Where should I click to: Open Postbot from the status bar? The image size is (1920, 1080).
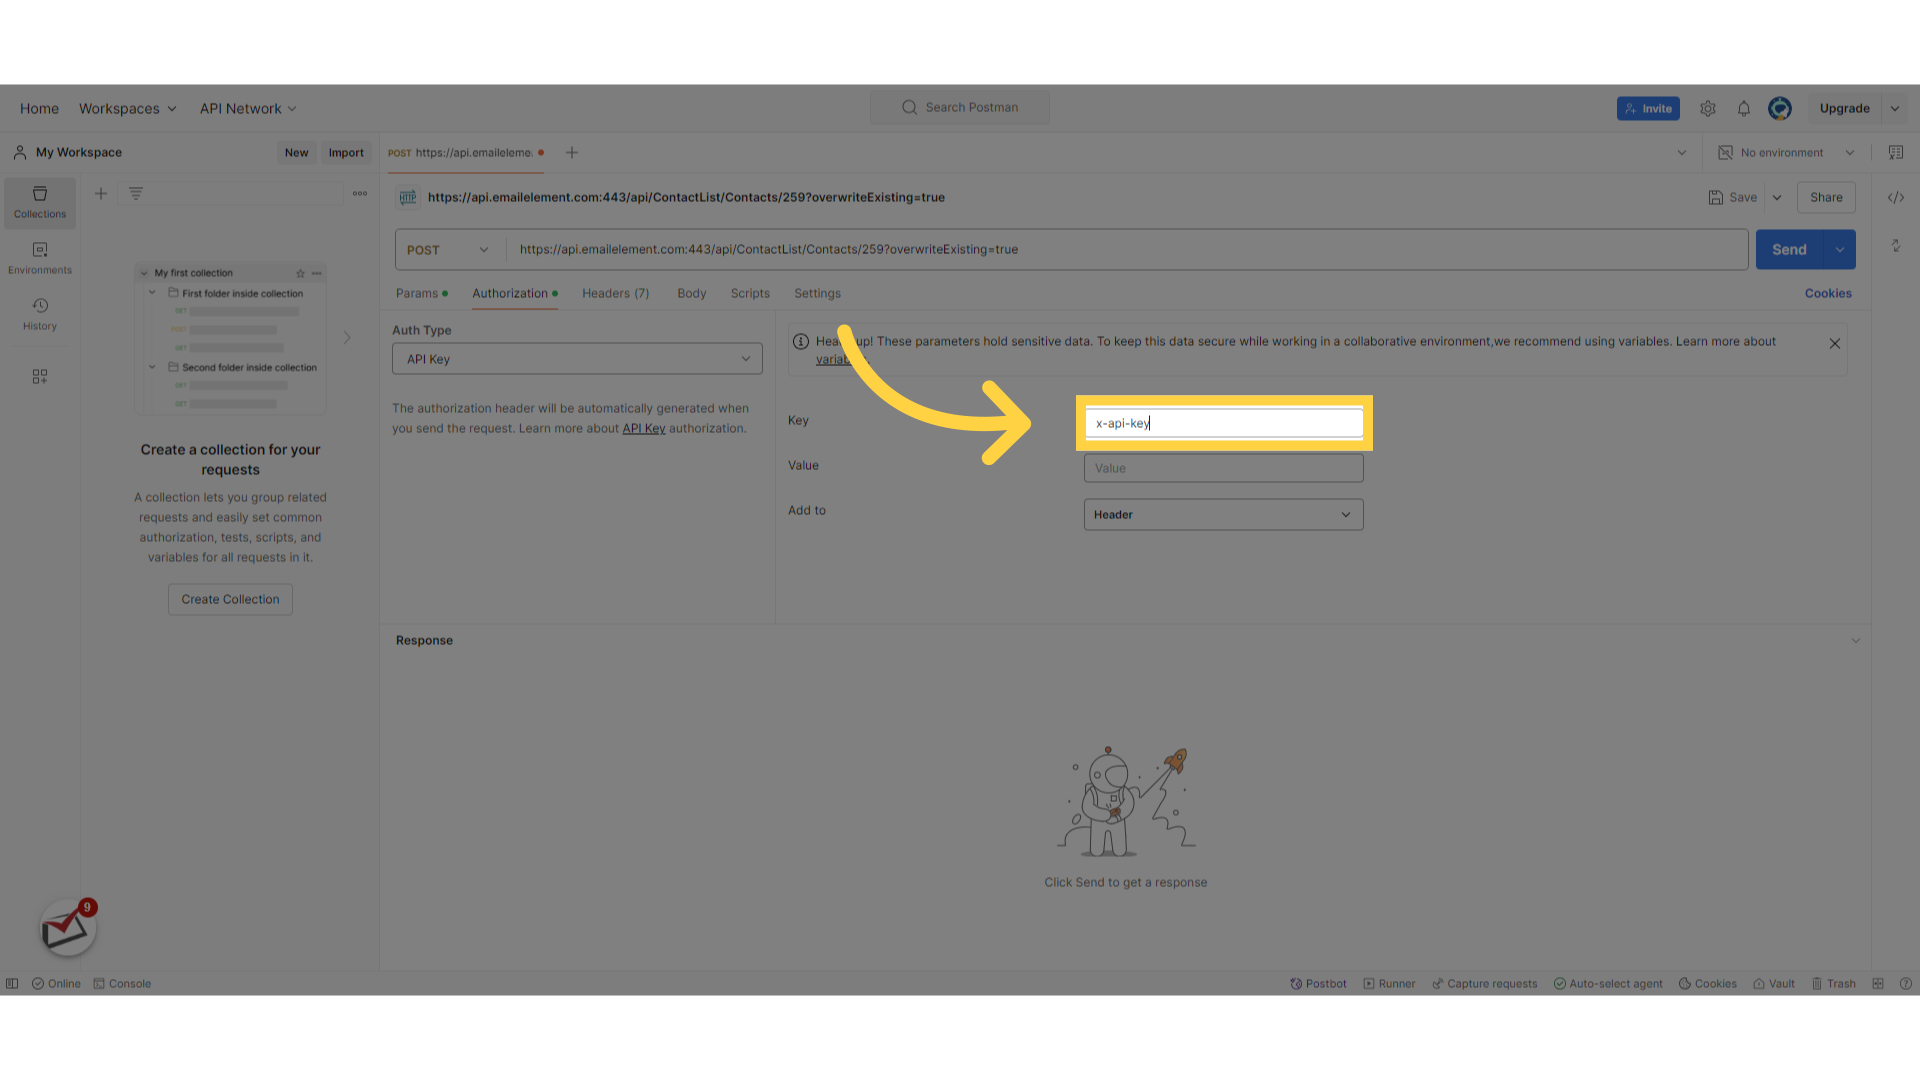coord(1318,984)
